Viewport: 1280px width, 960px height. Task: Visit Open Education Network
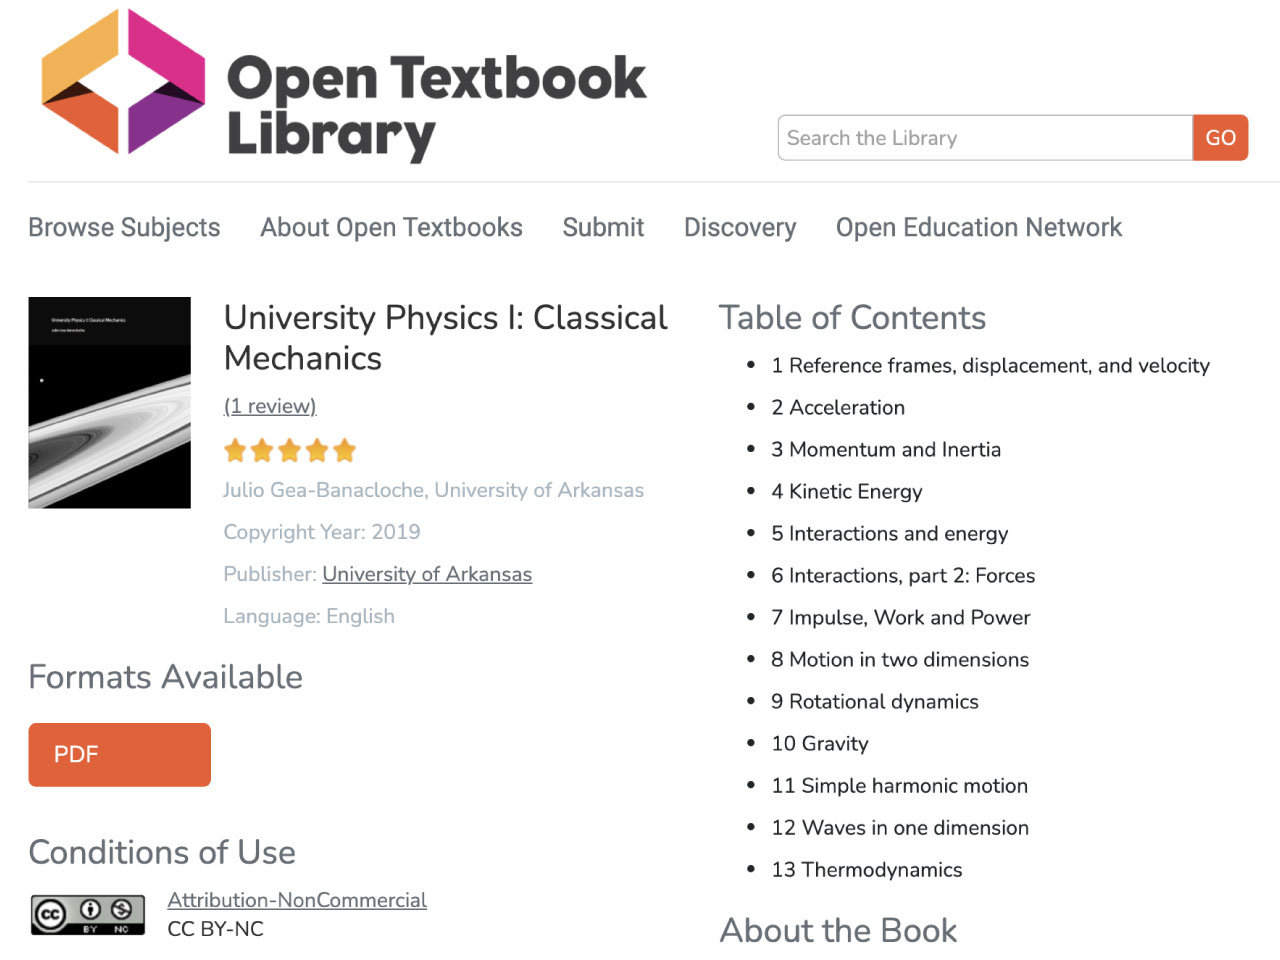978,227
